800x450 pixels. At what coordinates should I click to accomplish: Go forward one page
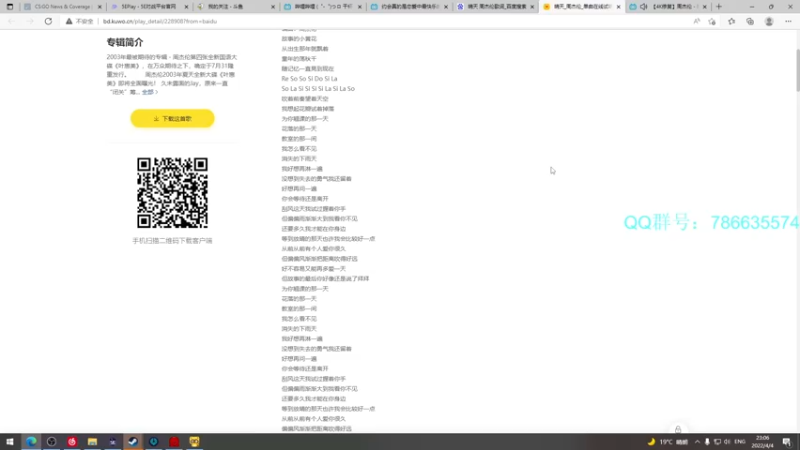[30, 21]
